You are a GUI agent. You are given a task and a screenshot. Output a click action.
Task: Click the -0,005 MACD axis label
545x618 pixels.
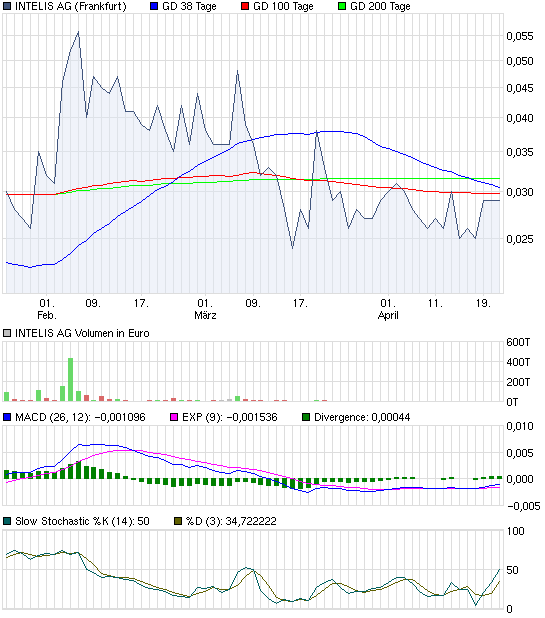tap(524, 506)
